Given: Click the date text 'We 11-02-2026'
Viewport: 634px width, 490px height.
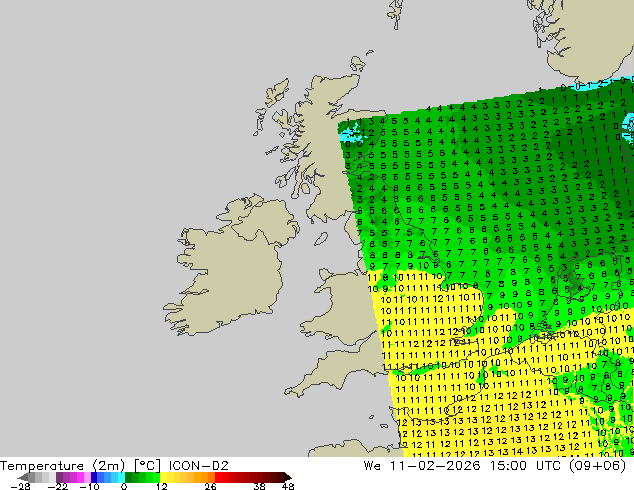Looking at the screenshot, I should [422, 466].
